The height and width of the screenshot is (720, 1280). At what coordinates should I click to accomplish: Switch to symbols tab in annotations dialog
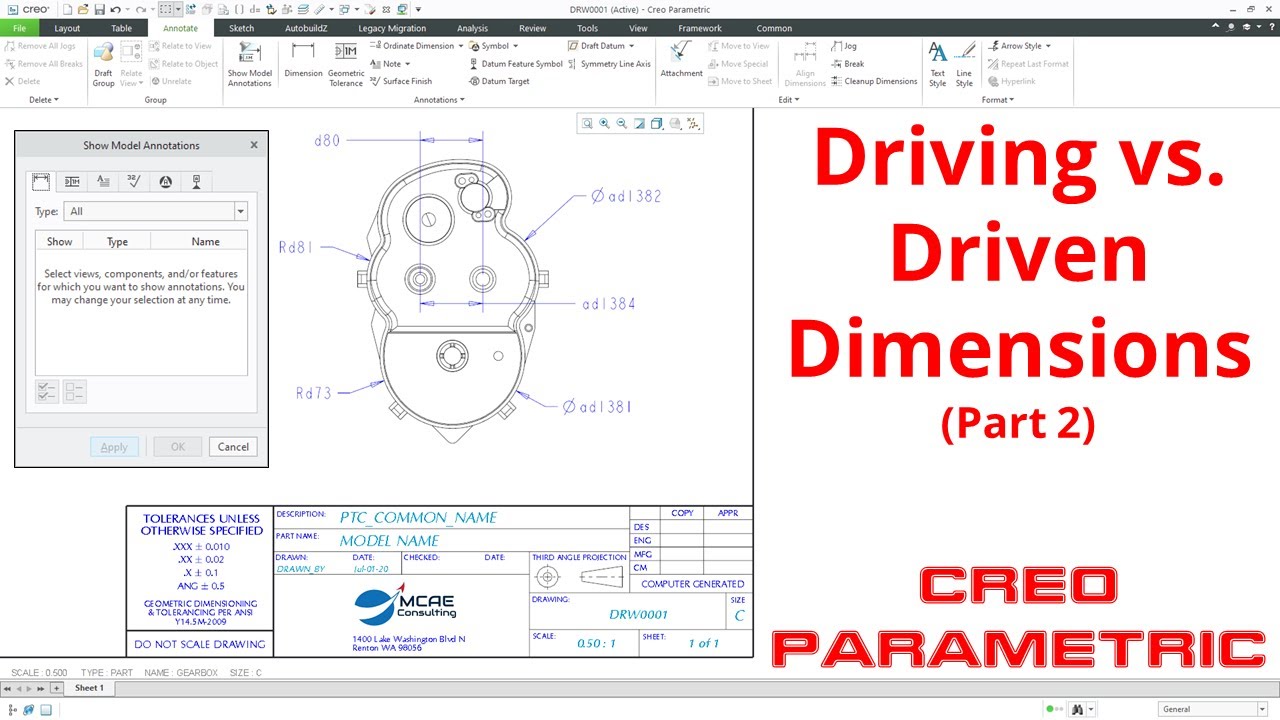coord(165,181)
